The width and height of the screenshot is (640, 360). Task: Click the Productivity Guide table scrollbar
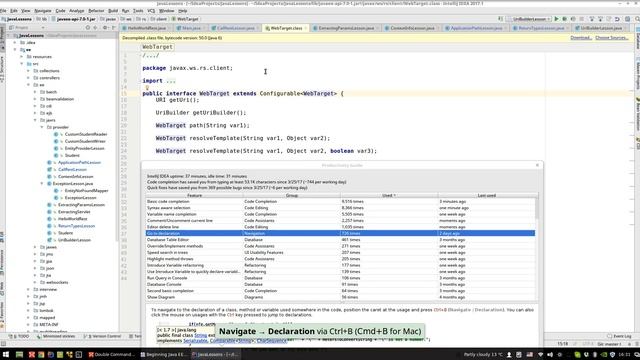(x=537, y=209)
